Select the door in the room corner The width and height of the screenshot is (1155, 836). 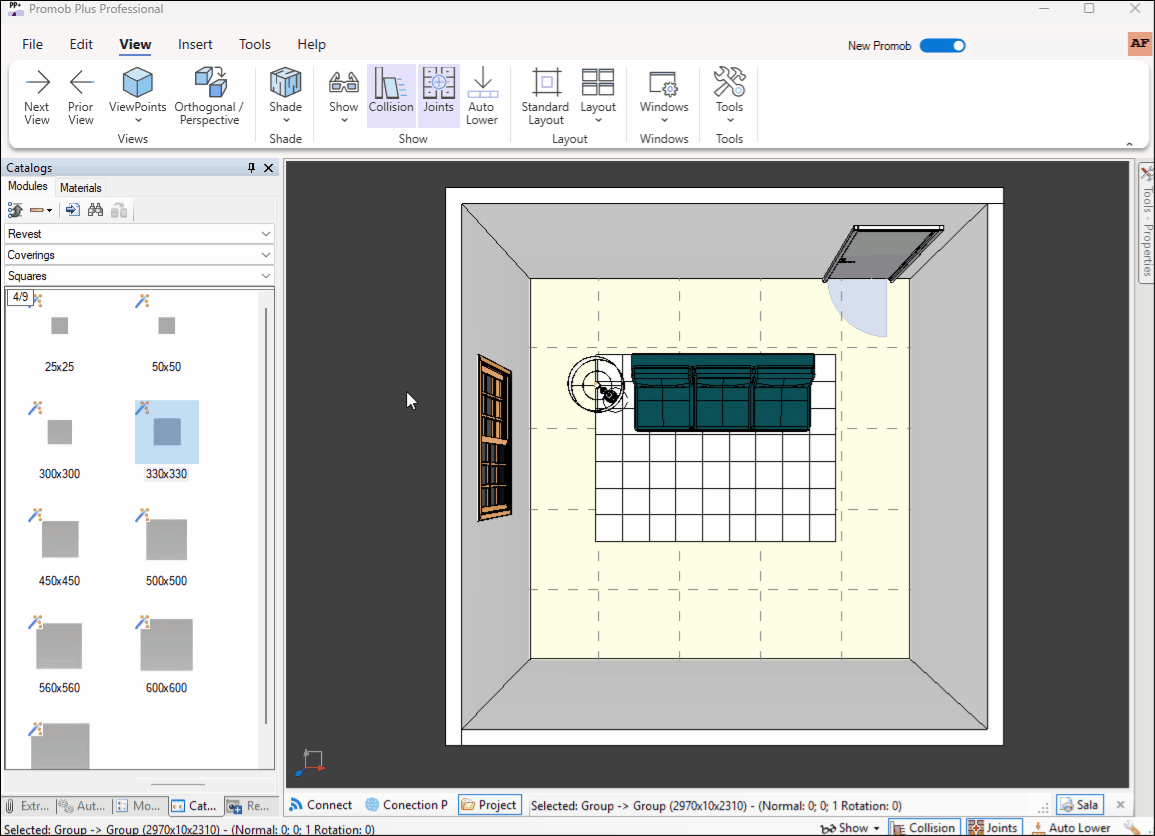click(x=882, y=253)
